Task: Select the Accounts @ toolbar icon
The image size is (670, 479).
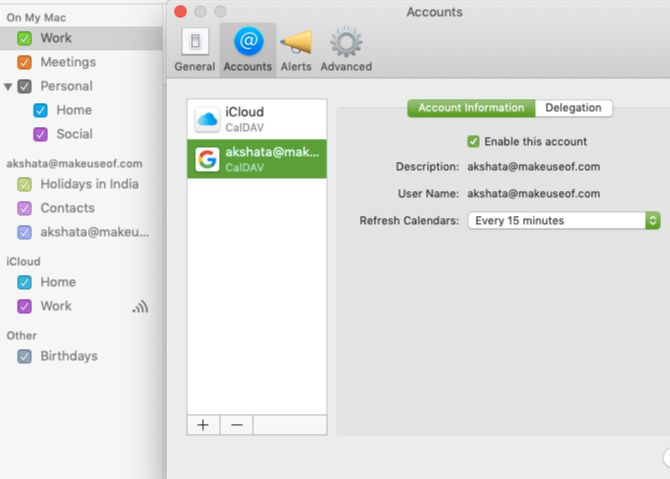Action: tap(247, 48)
